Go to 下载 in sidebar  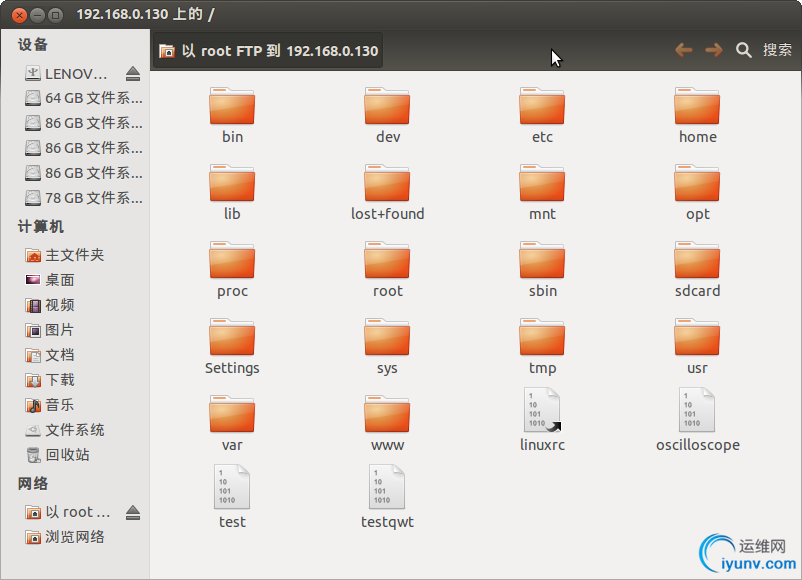coord(50,380)
